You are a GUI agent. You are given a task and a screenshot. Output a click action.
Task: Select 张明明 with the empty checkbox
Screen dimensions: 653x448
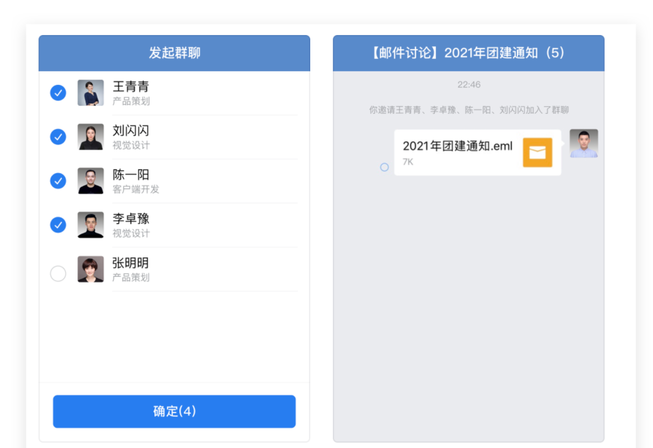[58, 273]
